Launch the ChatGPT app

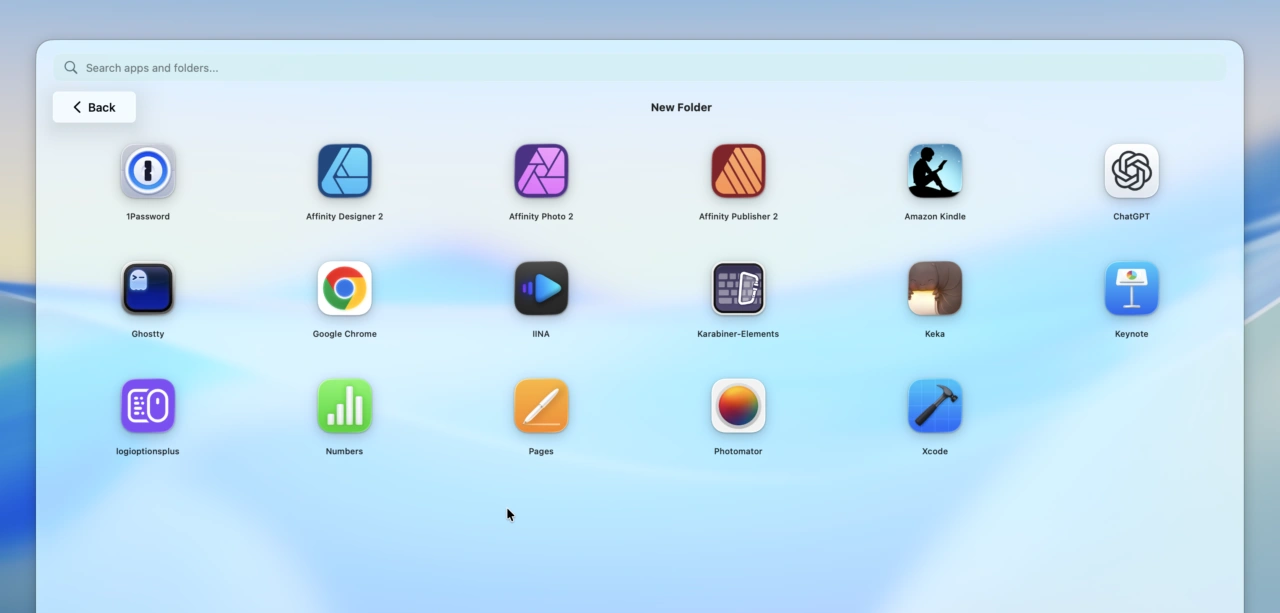1131,172
